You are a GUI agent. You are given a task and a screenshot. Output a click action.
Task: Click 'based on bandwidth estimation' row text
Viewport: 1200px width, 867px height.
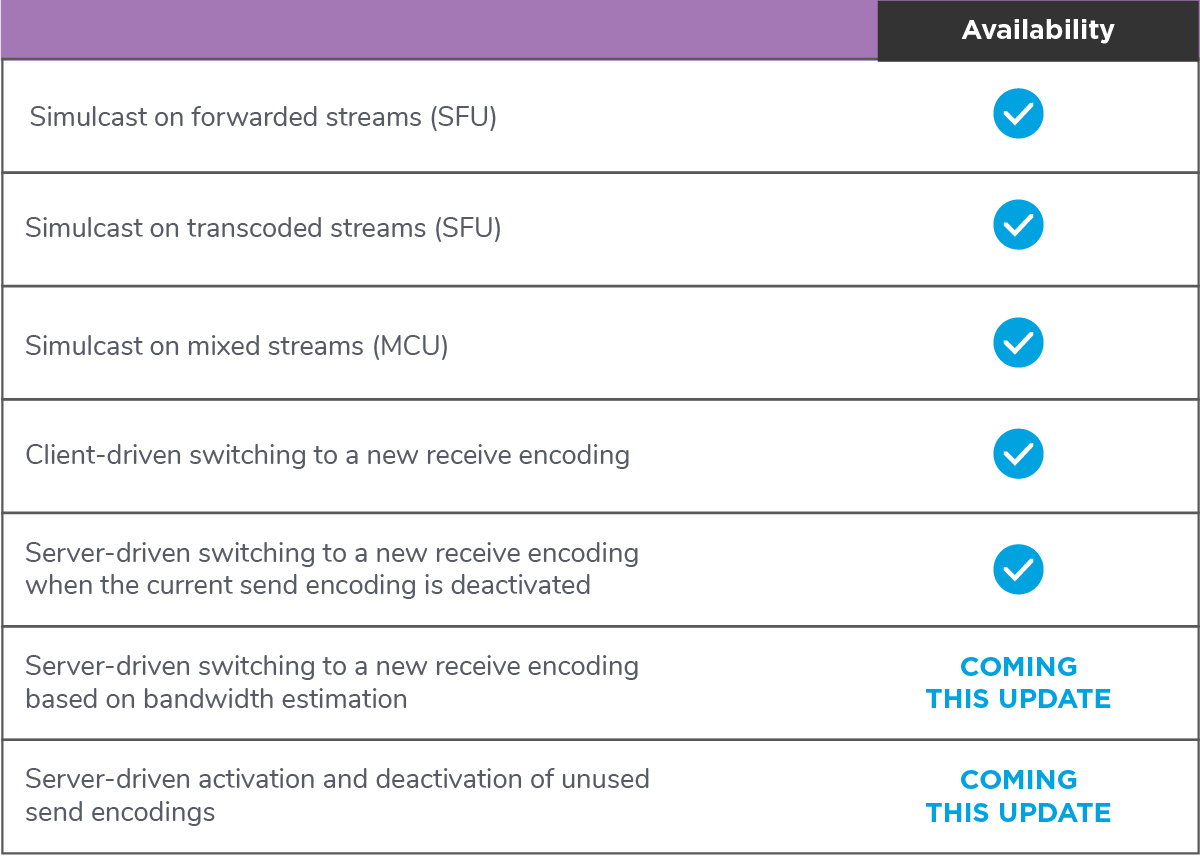click(x=216, y=698)
